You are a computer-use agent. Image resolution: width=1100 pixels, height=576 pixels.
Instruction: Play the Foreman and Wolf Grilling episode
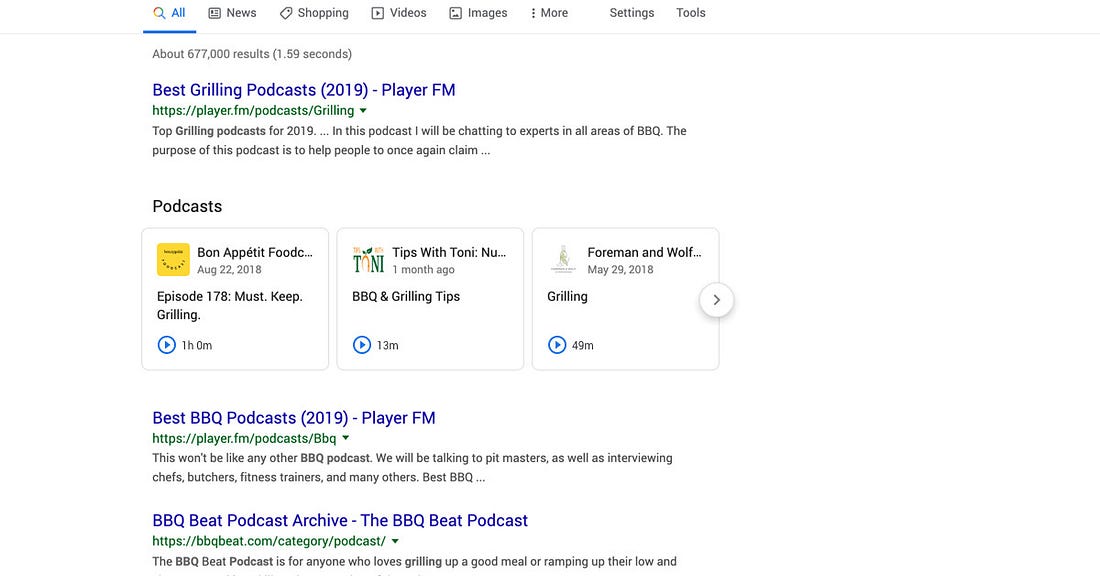point(556,345)
